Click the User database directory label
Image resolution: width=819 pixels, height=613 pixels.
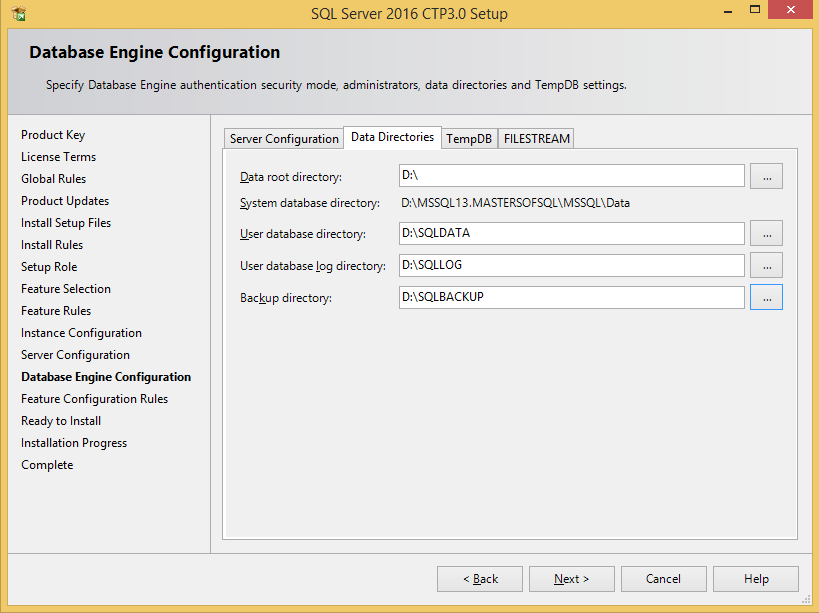303,234
